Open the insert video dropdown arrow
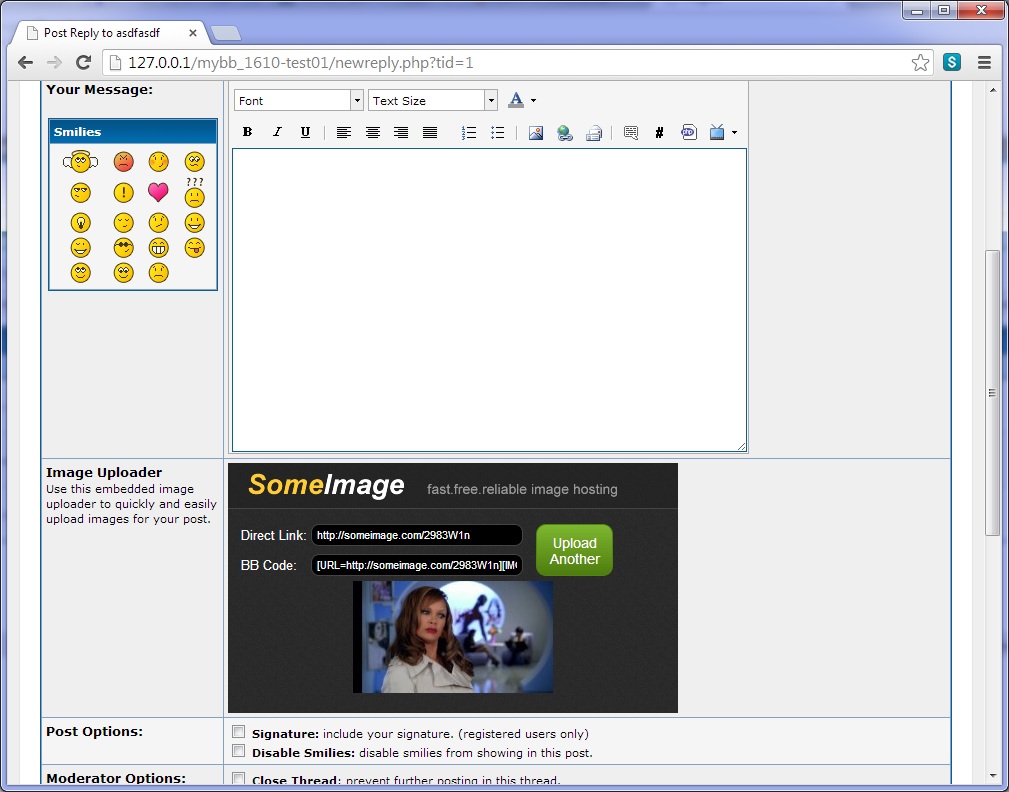Image resolution: width=1009 pixels, height=792 pixels. (734, 132)
